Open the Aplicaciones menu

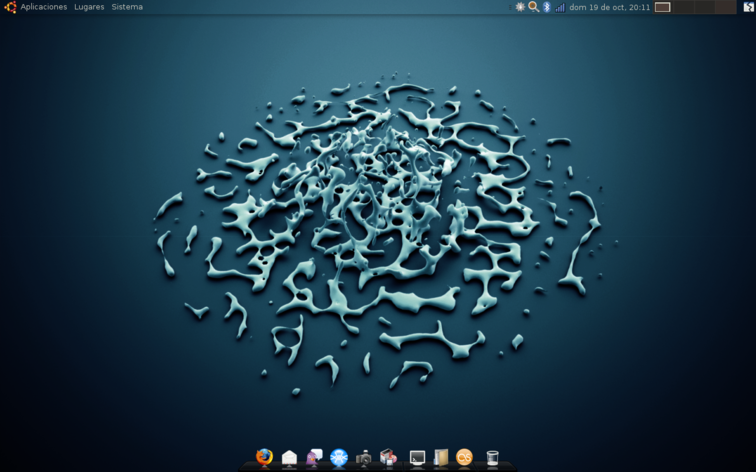(x=43, y=7)
